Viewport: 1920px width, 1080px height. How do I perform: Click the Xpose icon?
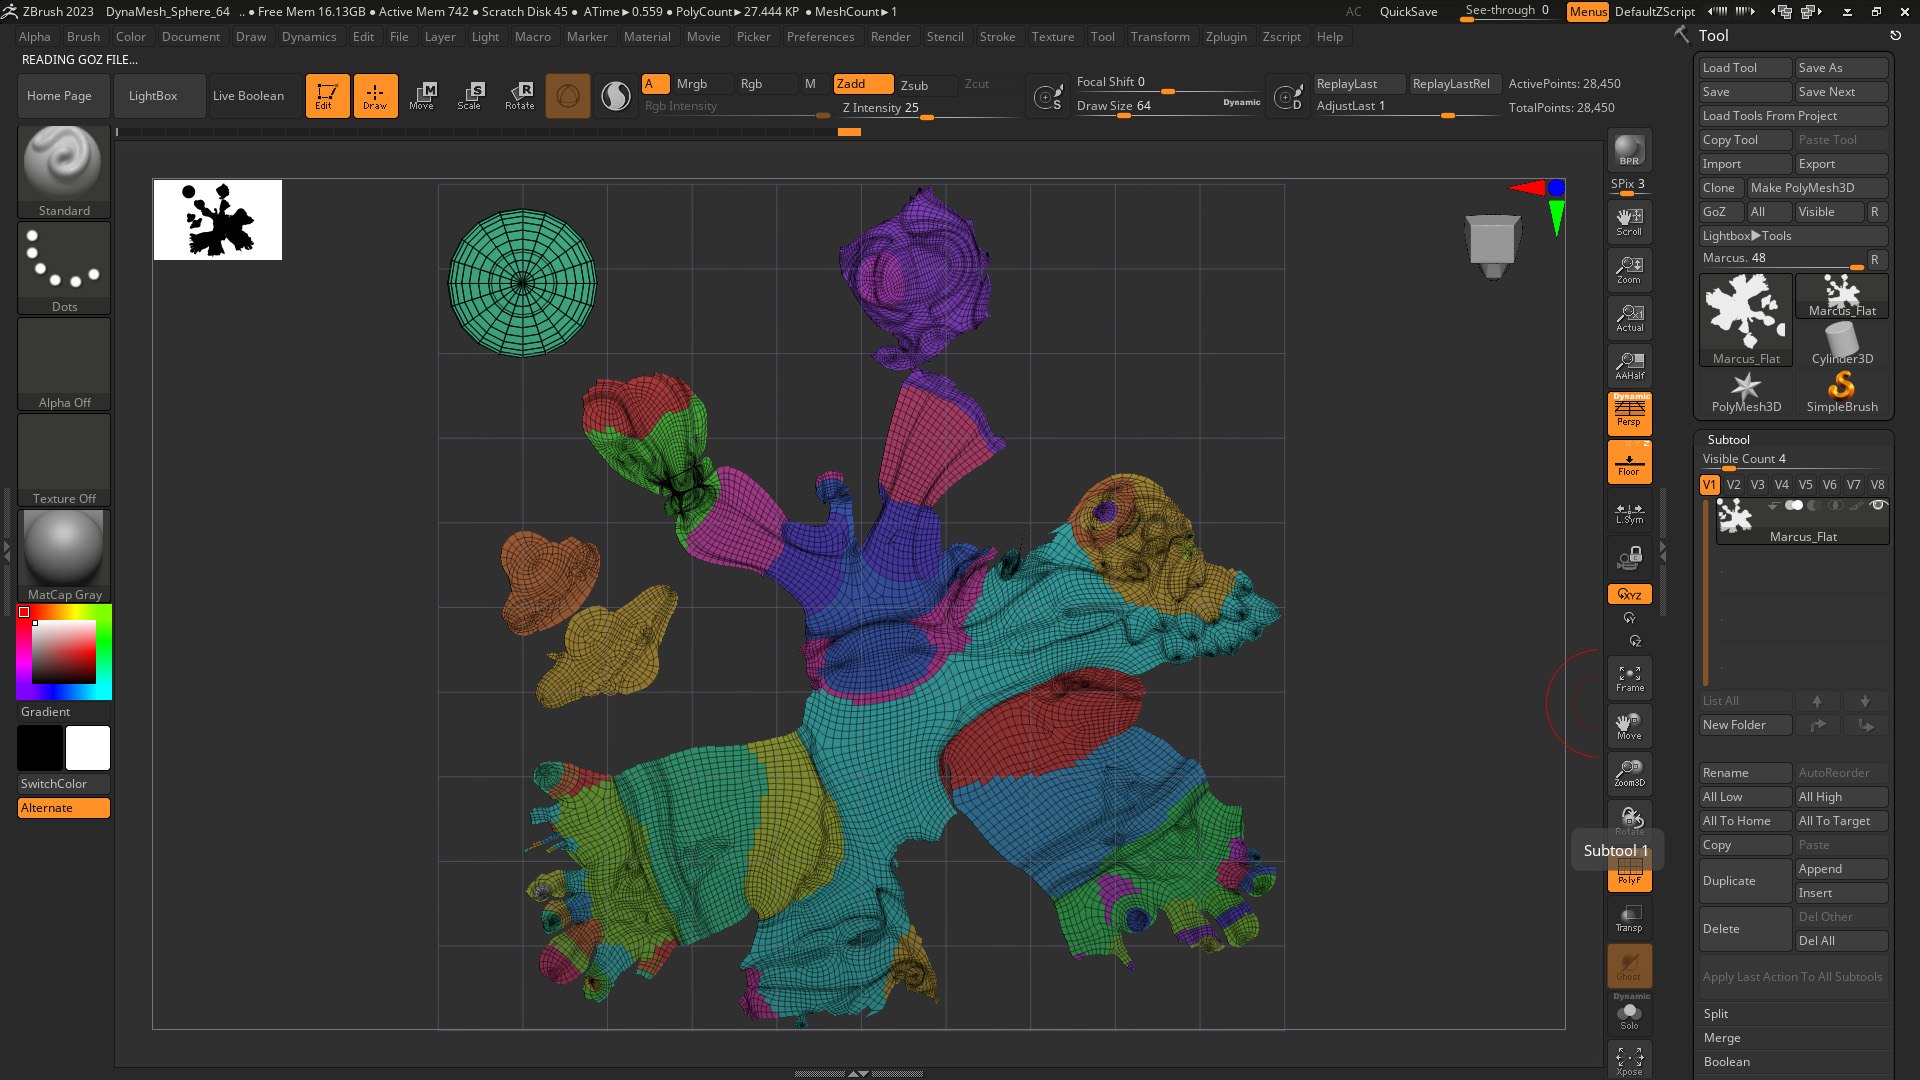point(1629,1061)
